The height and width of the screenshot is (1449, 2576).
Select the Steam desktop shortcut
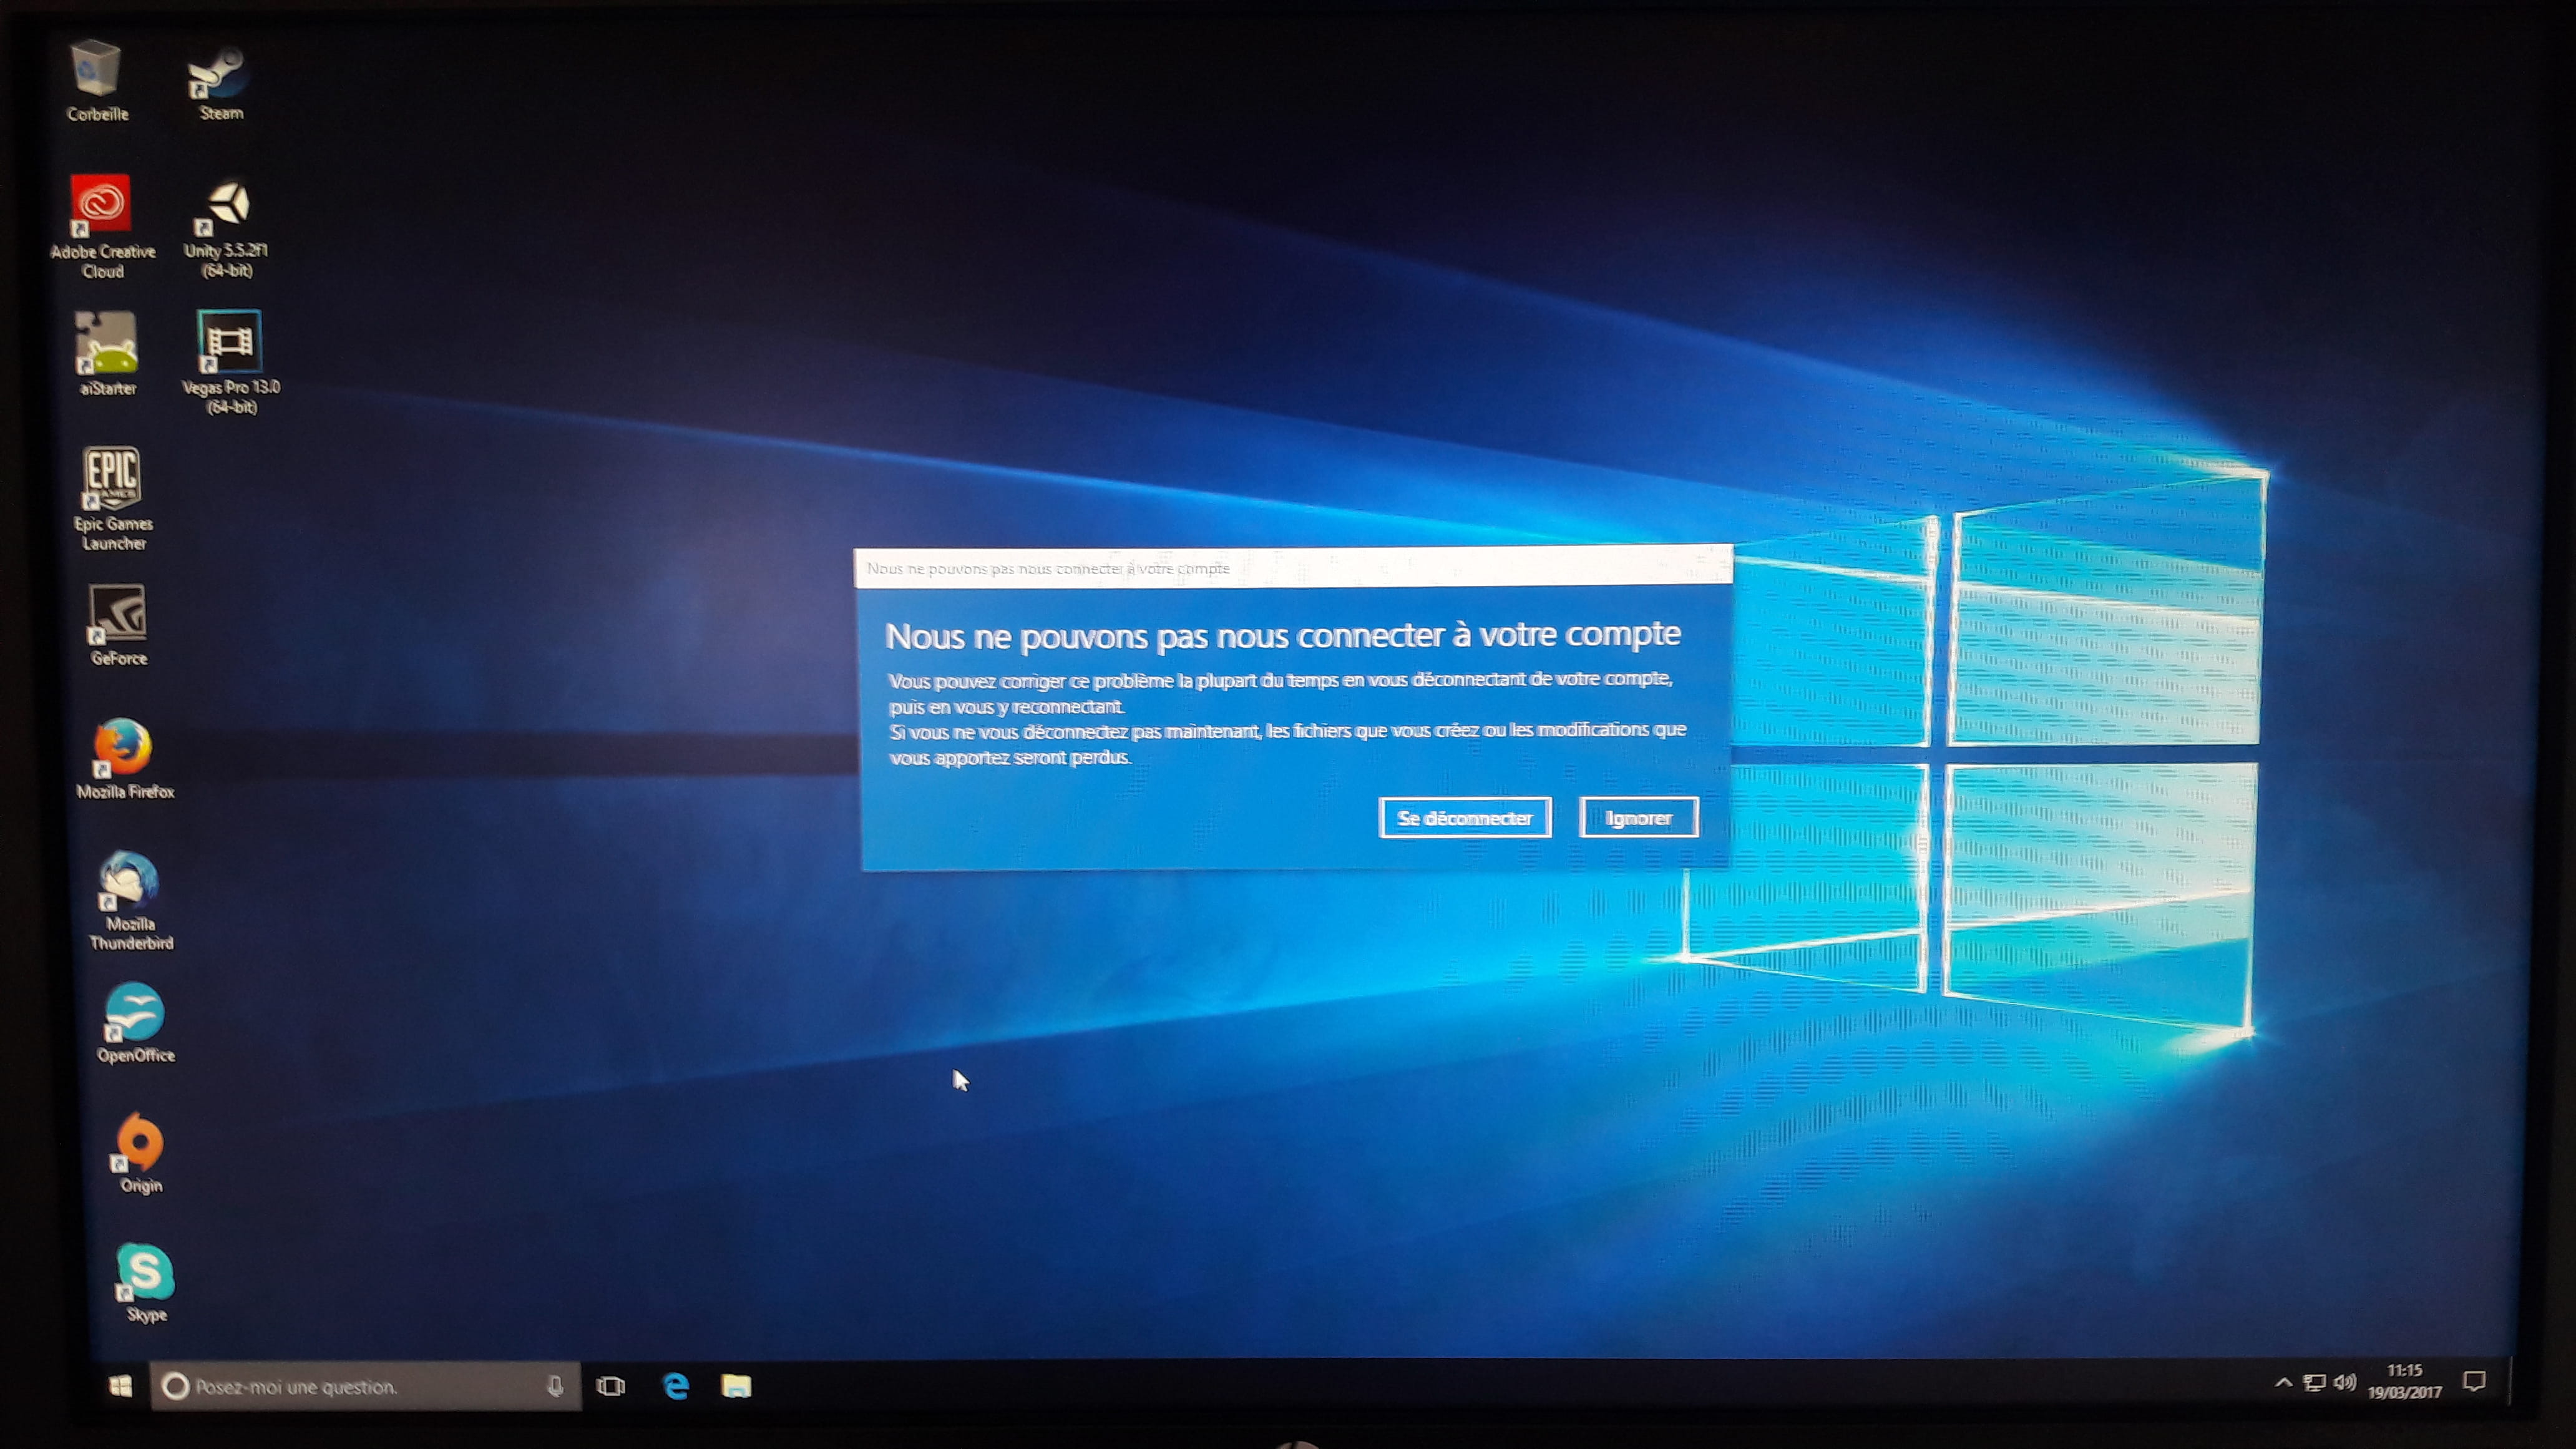220,83
